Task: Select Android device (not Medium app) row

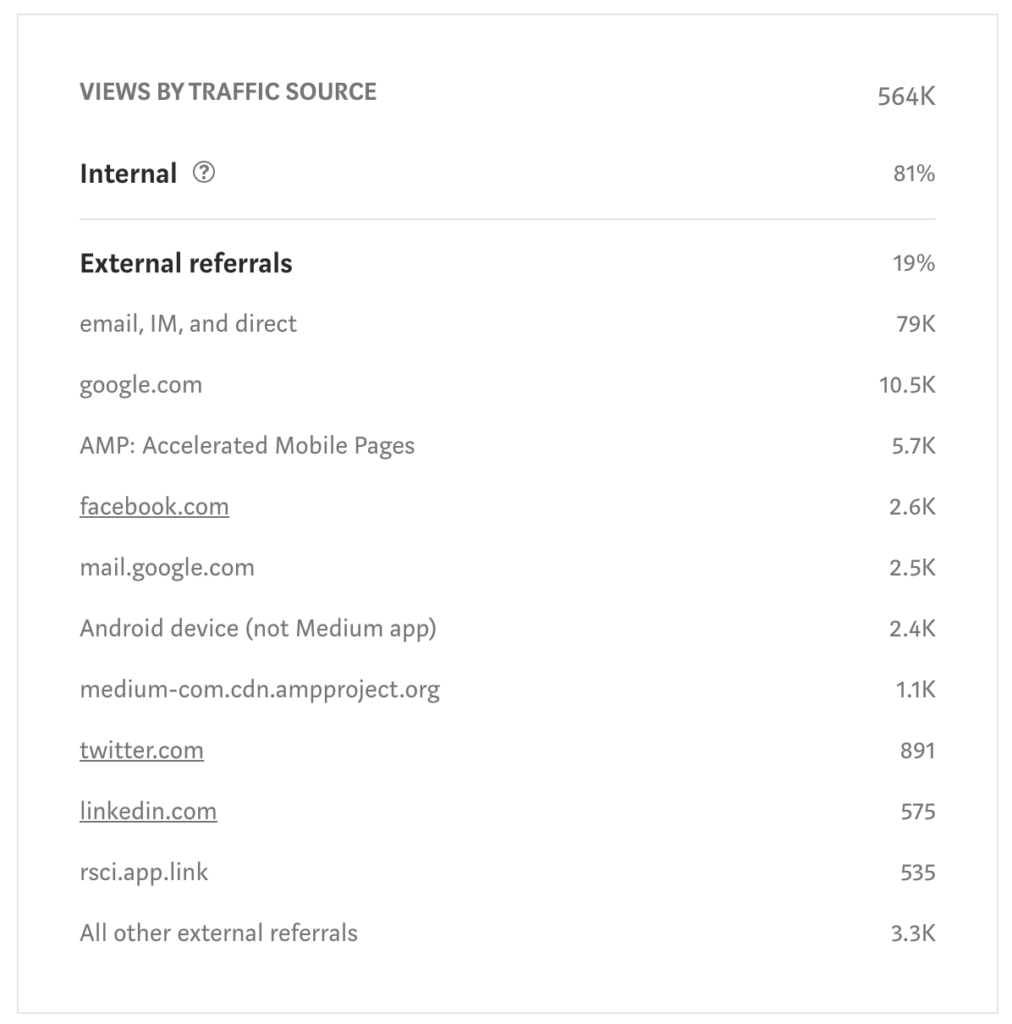Action: point(507,628)
